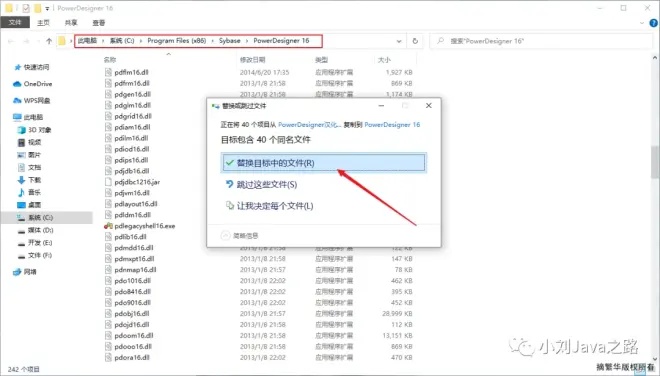
Task: Sort by the 名称 column header
Action: click(x=110, y=60)
